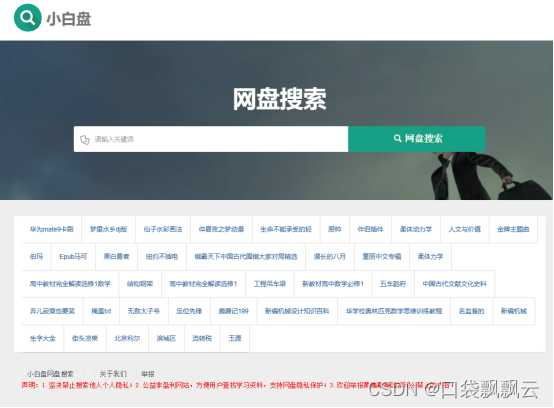Screen dimensions: 554x408
Task: Click the 玉源 tag
Action: (x=235, y=338)
